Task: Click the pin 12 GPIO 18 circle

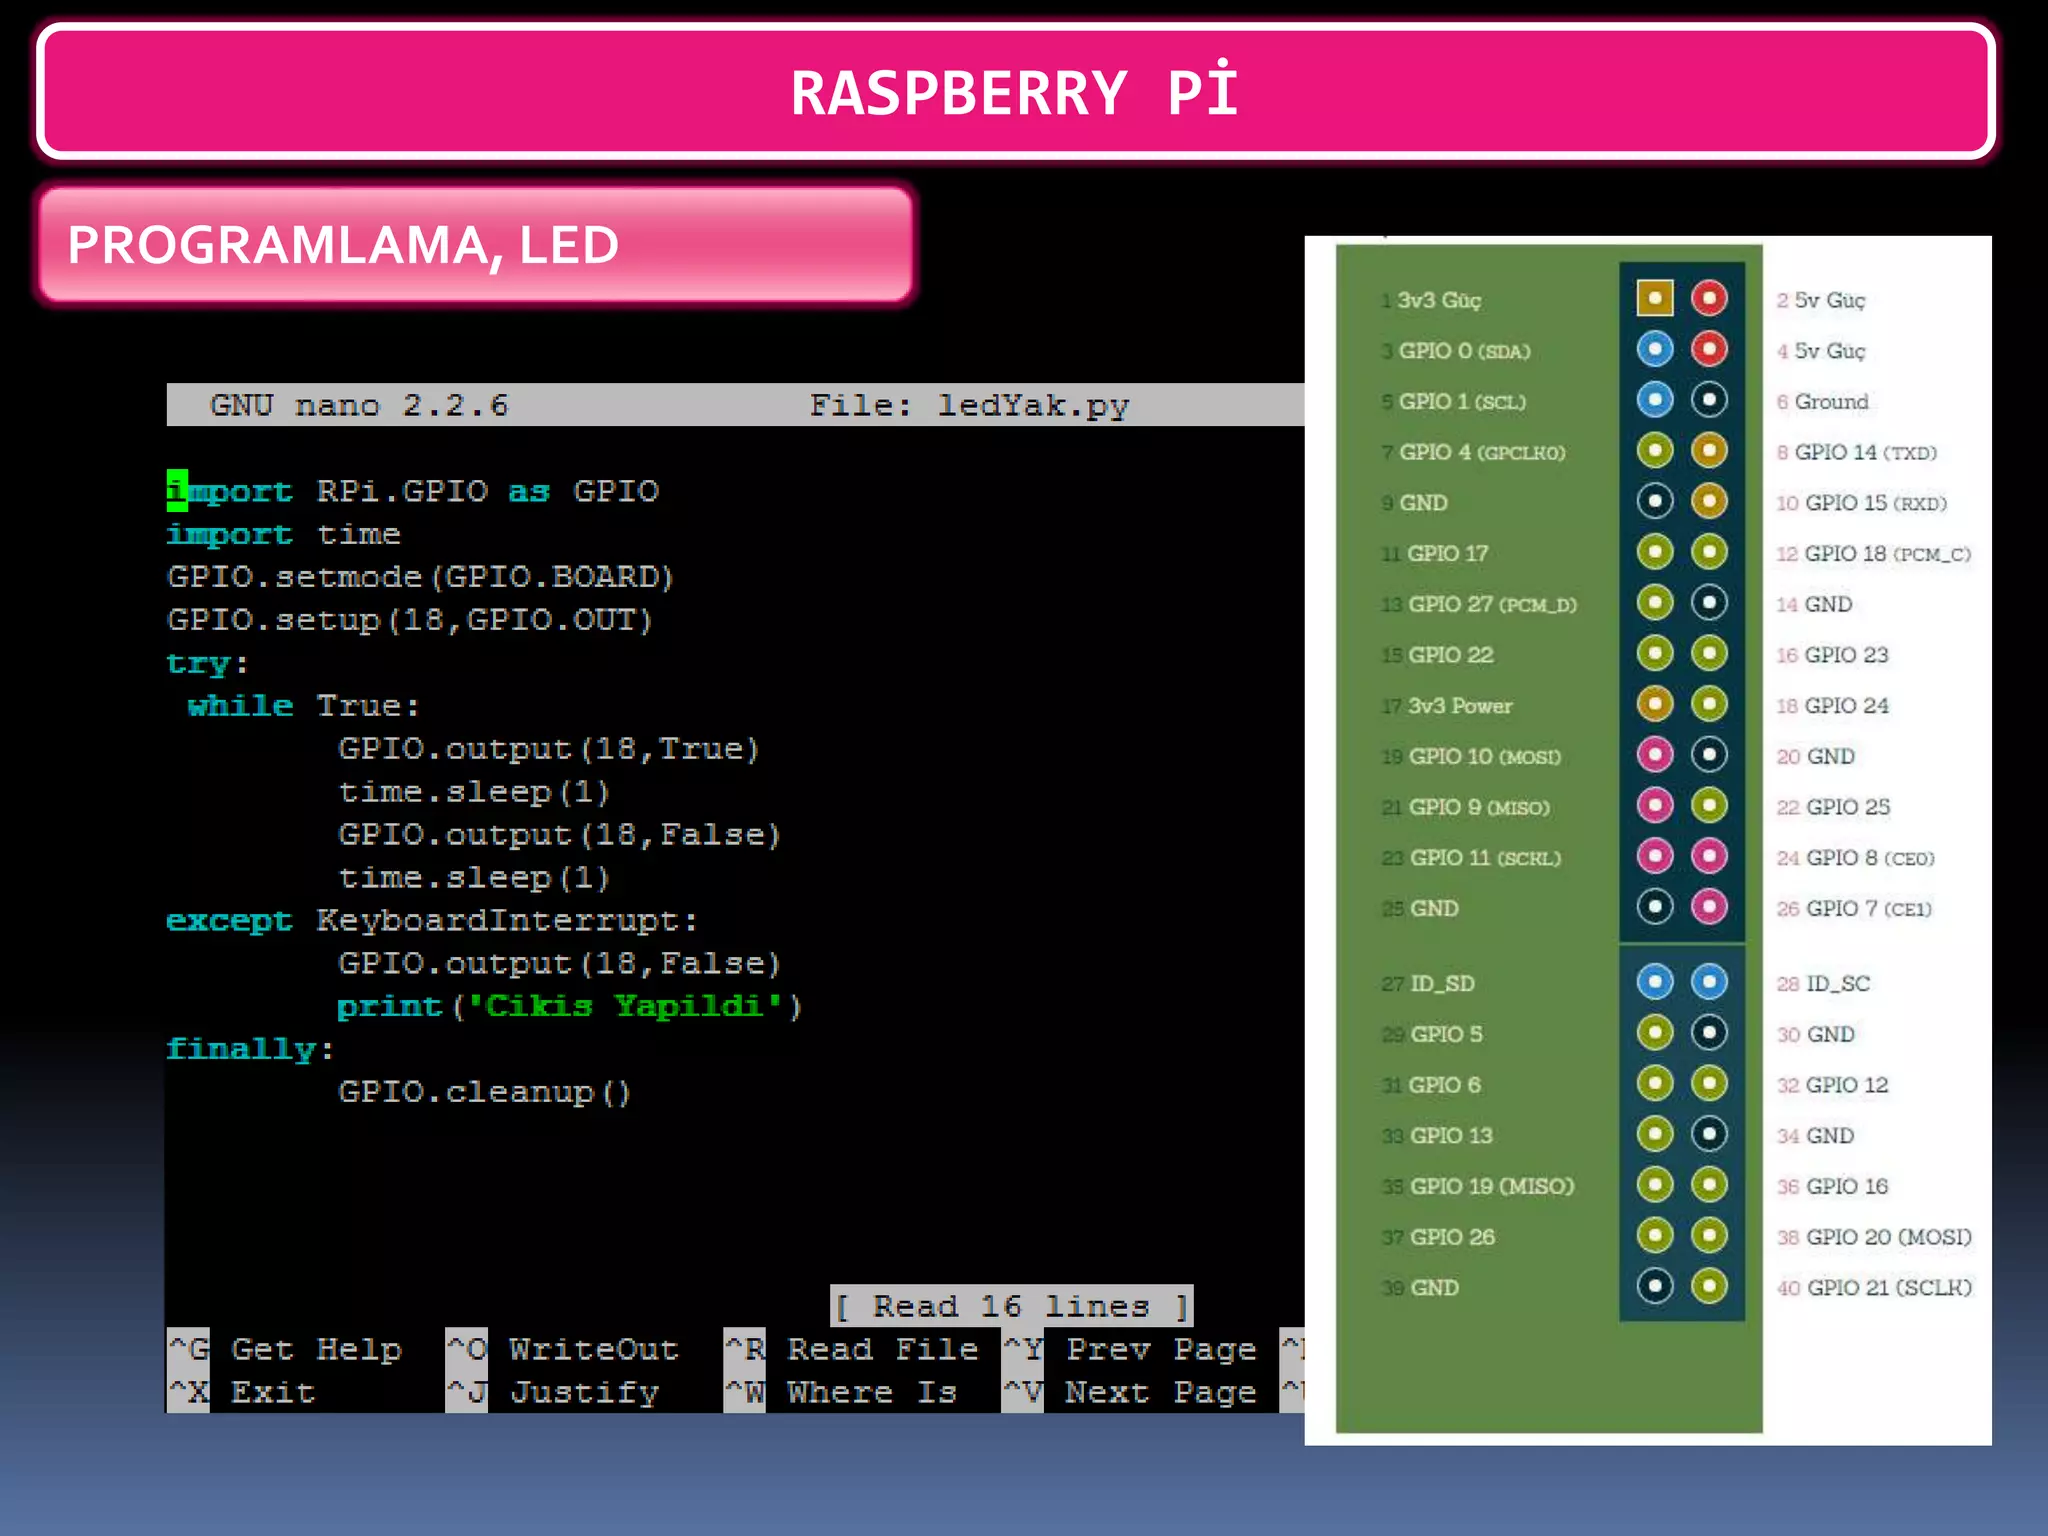Action: pos(1709,552)
